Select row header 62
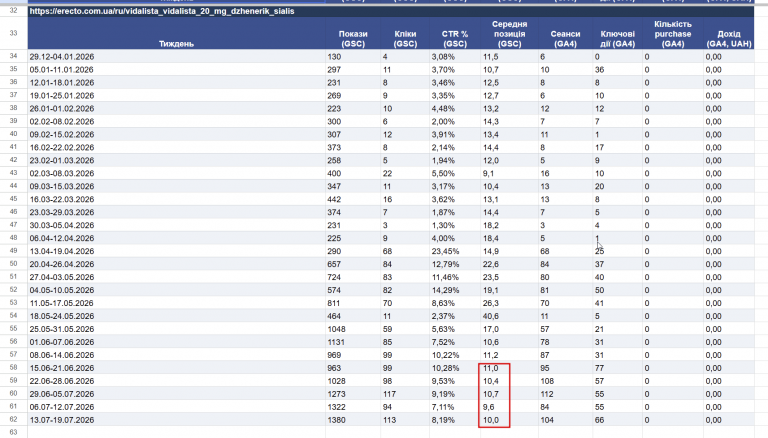Viewport: 768px width, 438px height. pos(14,420)
